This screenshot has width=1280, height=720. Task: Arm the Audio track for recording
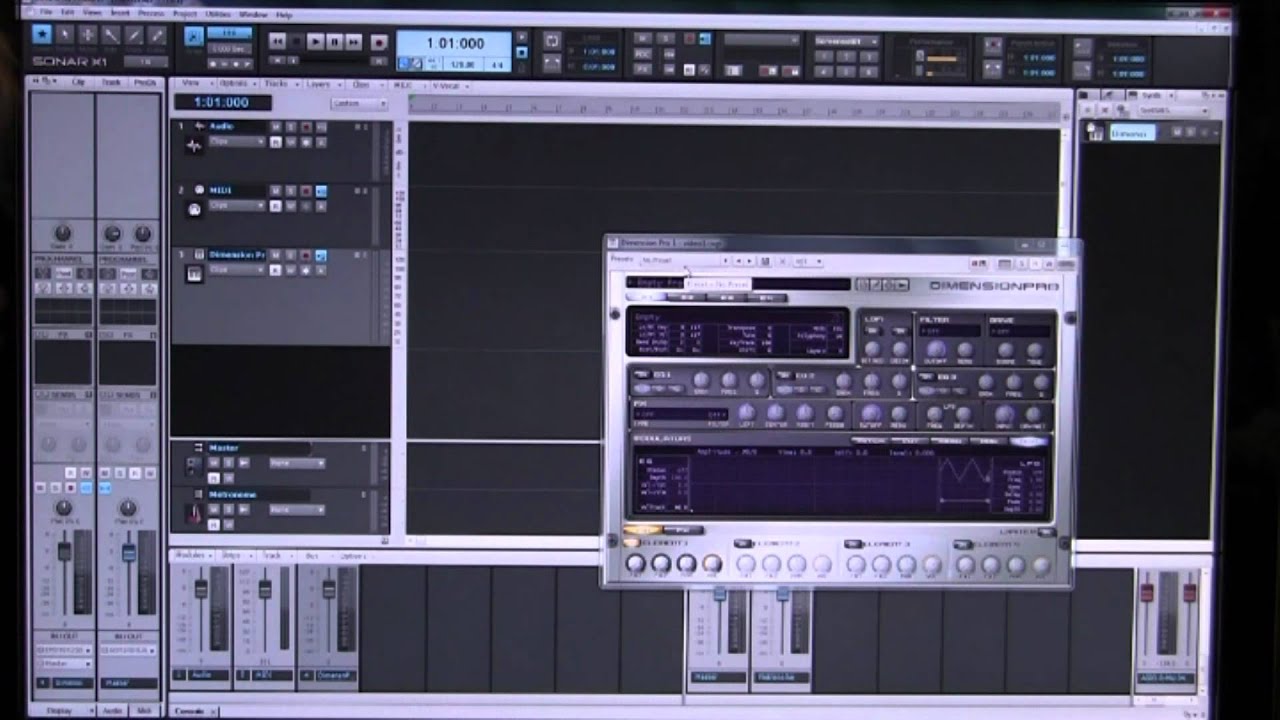click(x=306, y=127)
